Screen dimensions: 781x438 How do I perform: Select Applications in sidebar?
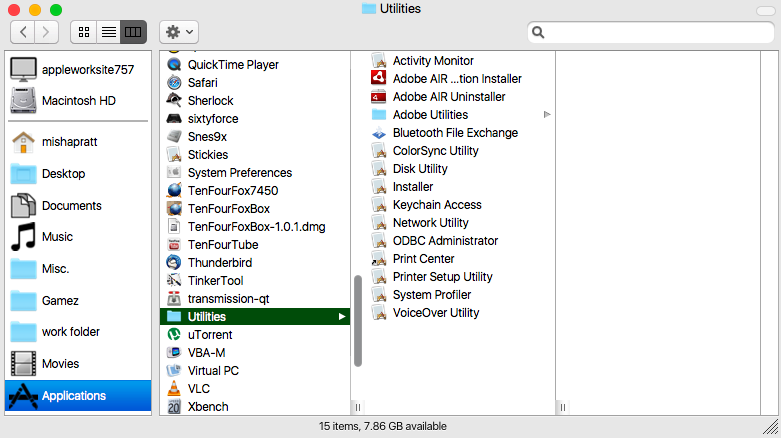pyautogui.click(x=78, y=396)
